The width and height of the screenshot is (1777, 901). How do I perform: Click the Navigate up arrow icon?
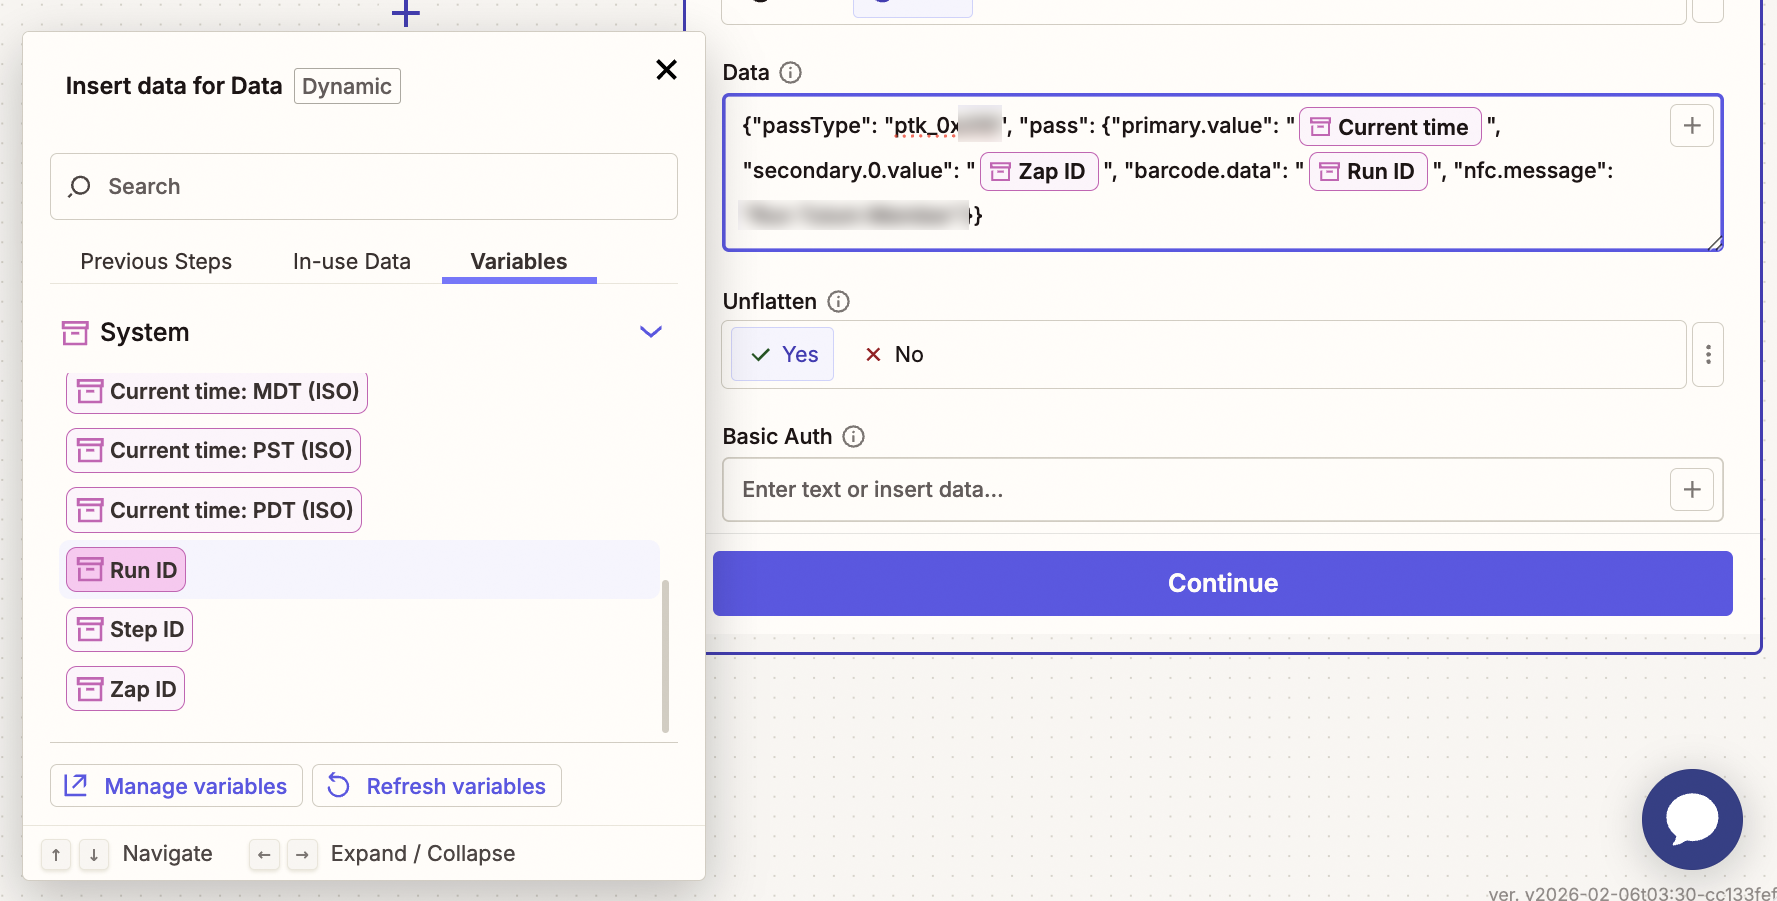[x=56, y=854]
